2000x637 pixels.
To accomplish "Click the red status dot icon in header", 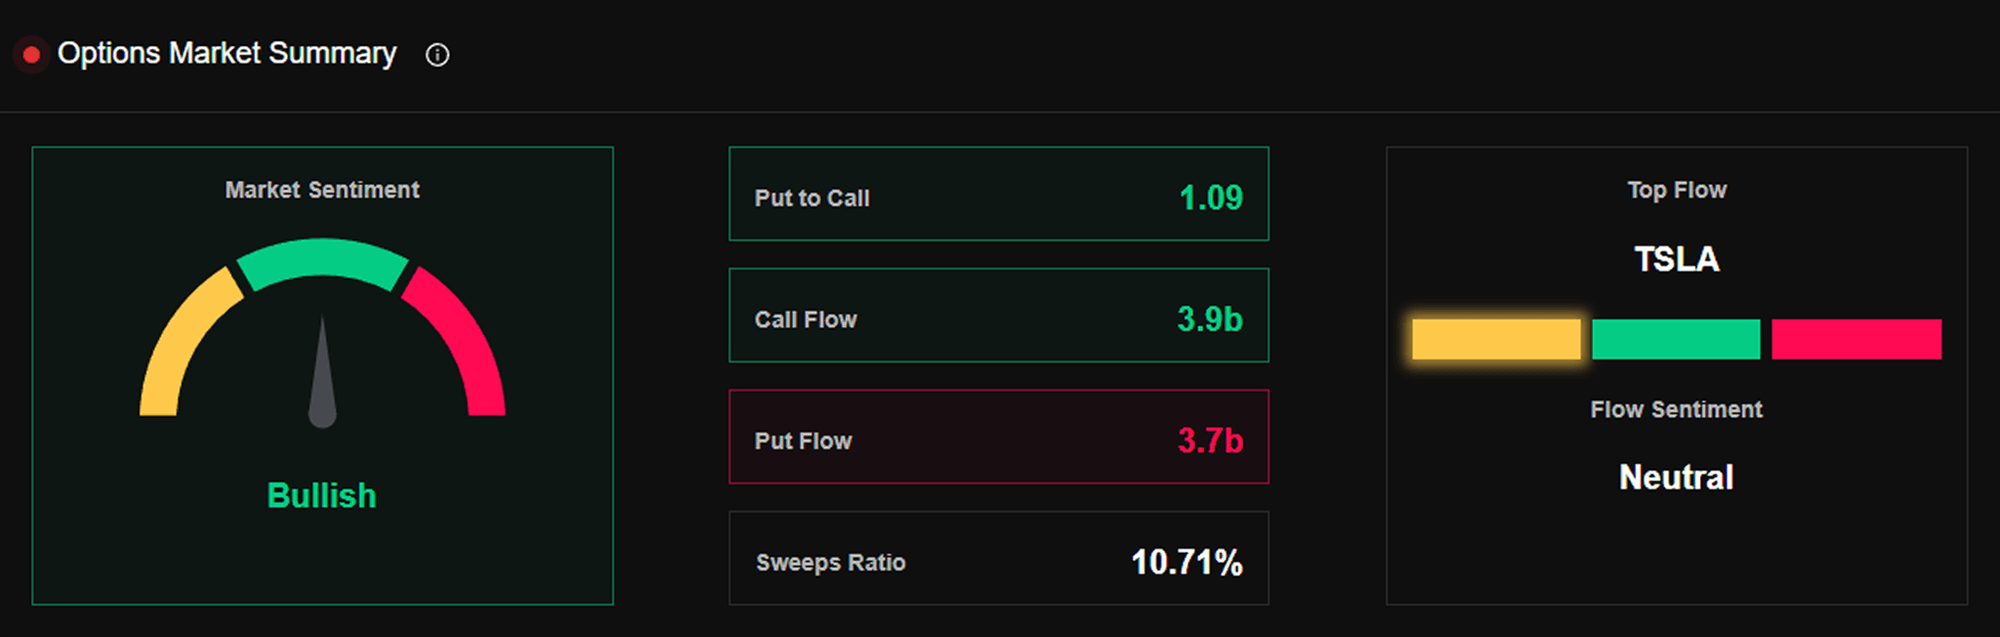I will pos(31,52).
